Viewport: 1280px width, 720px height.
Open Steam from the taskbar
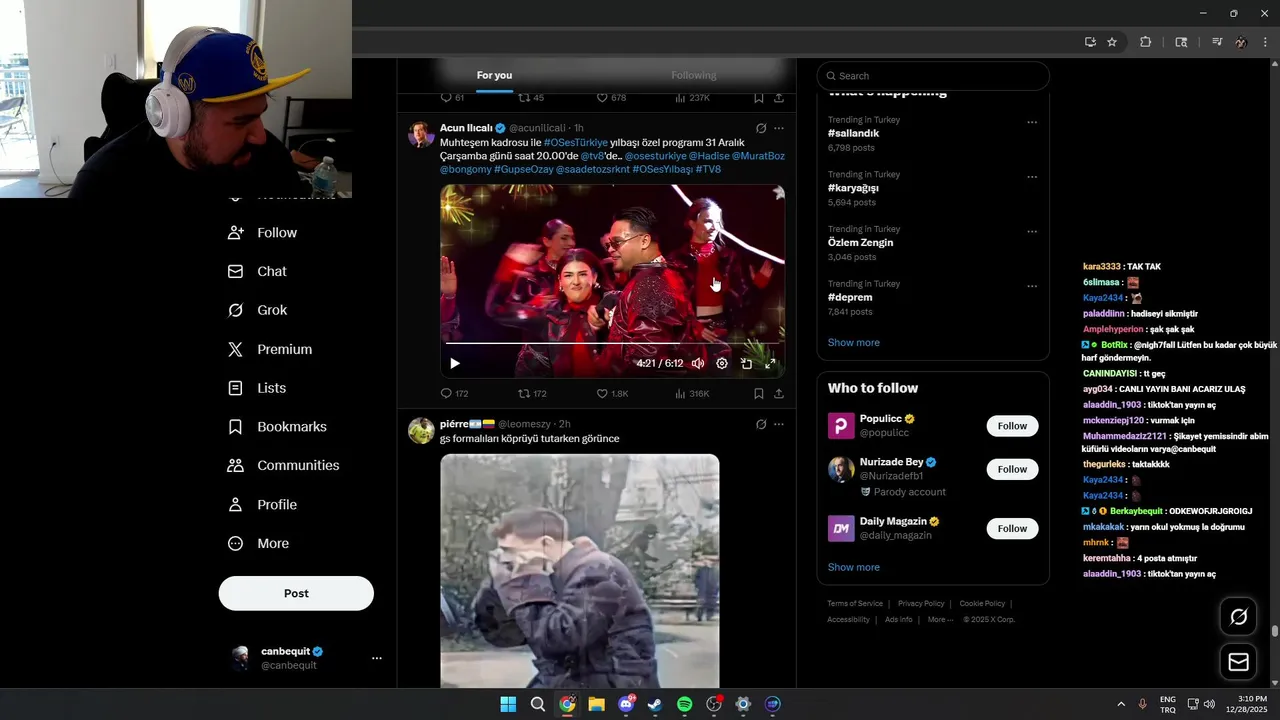(655, 704)
